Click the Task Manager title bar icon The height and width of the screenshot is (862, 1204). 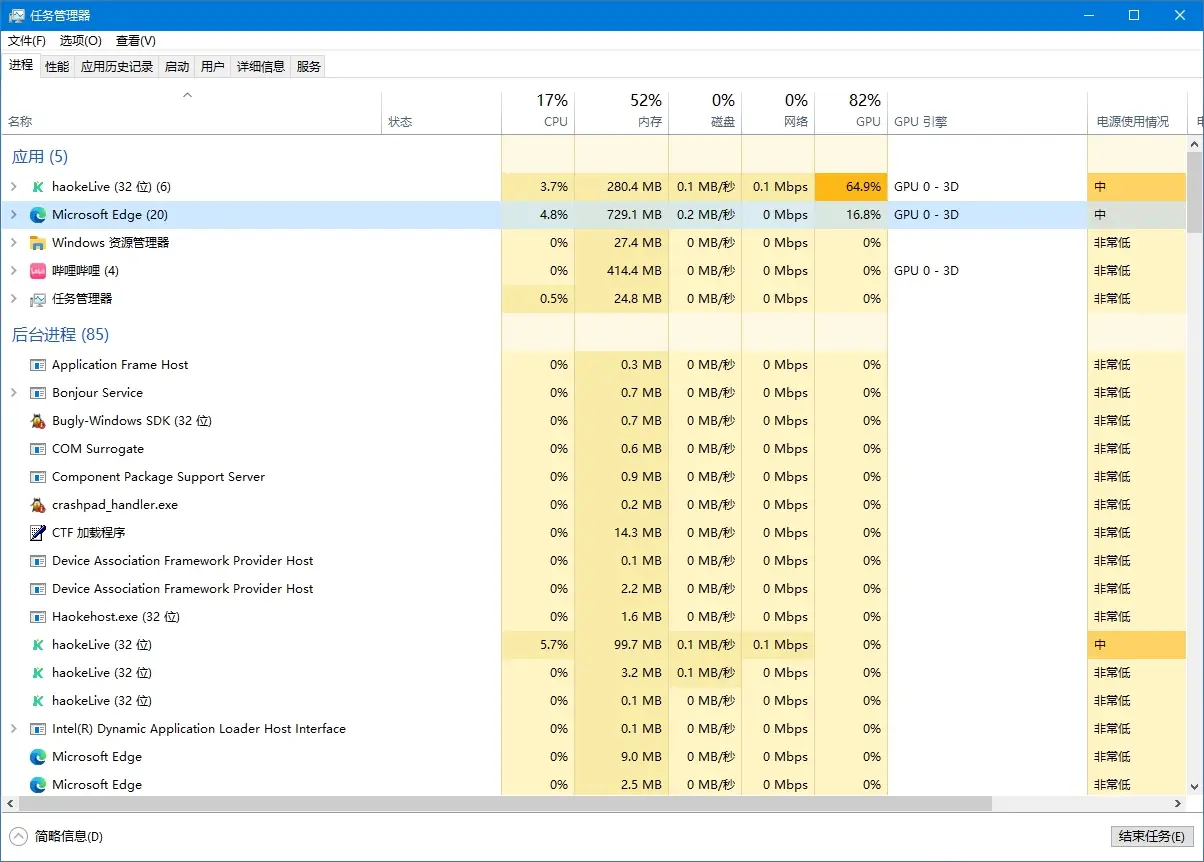[17, 15]
